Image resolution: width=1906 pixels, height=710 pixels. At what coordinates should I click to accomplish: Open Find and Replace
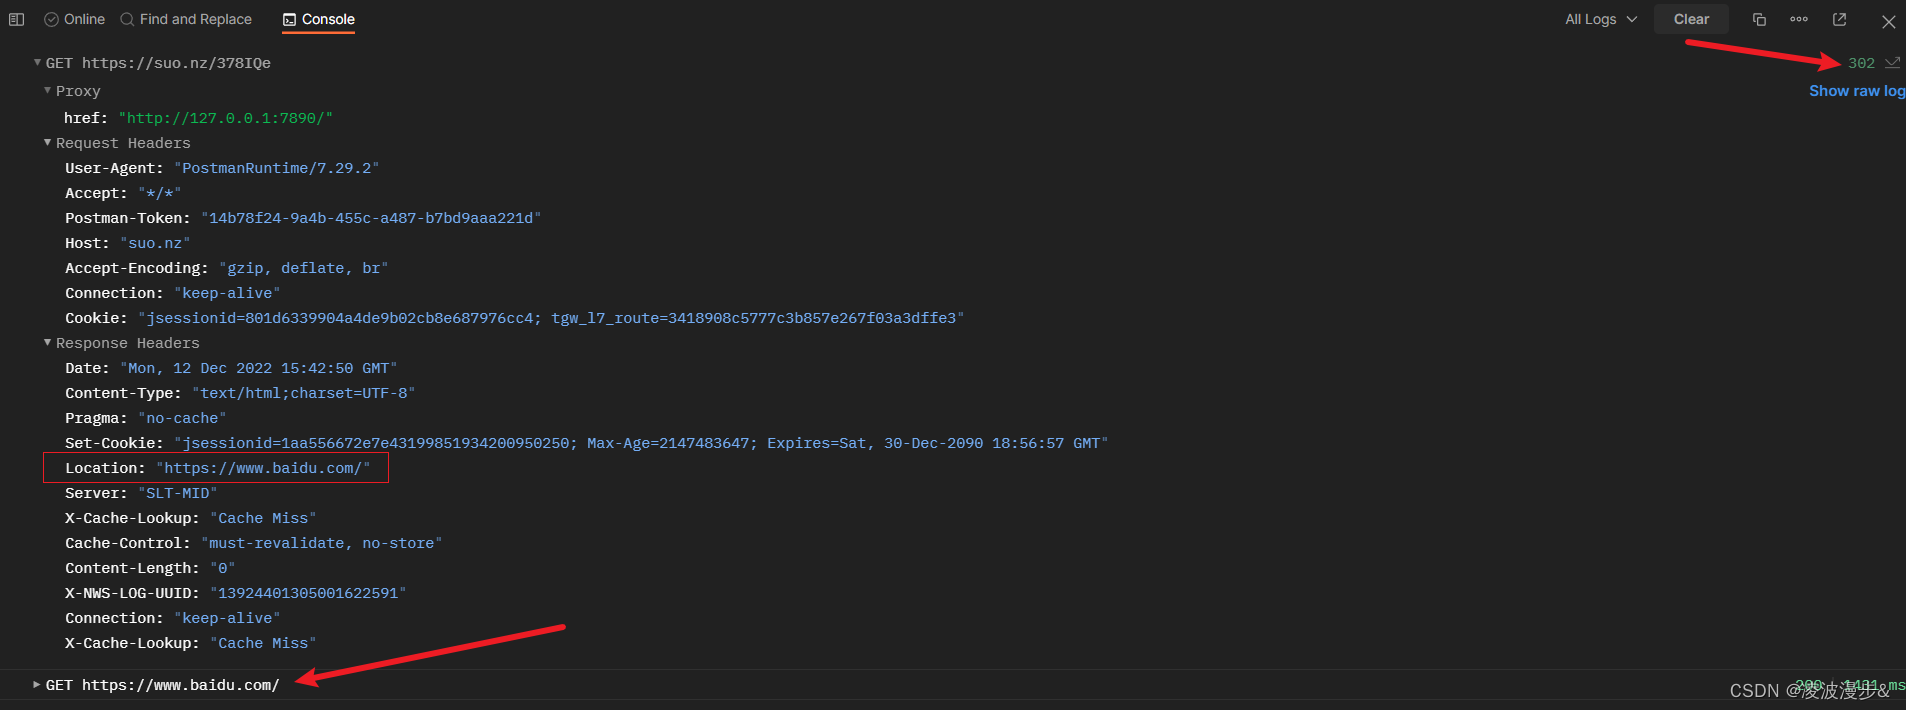pyautogui.click(x=186, y=19)
